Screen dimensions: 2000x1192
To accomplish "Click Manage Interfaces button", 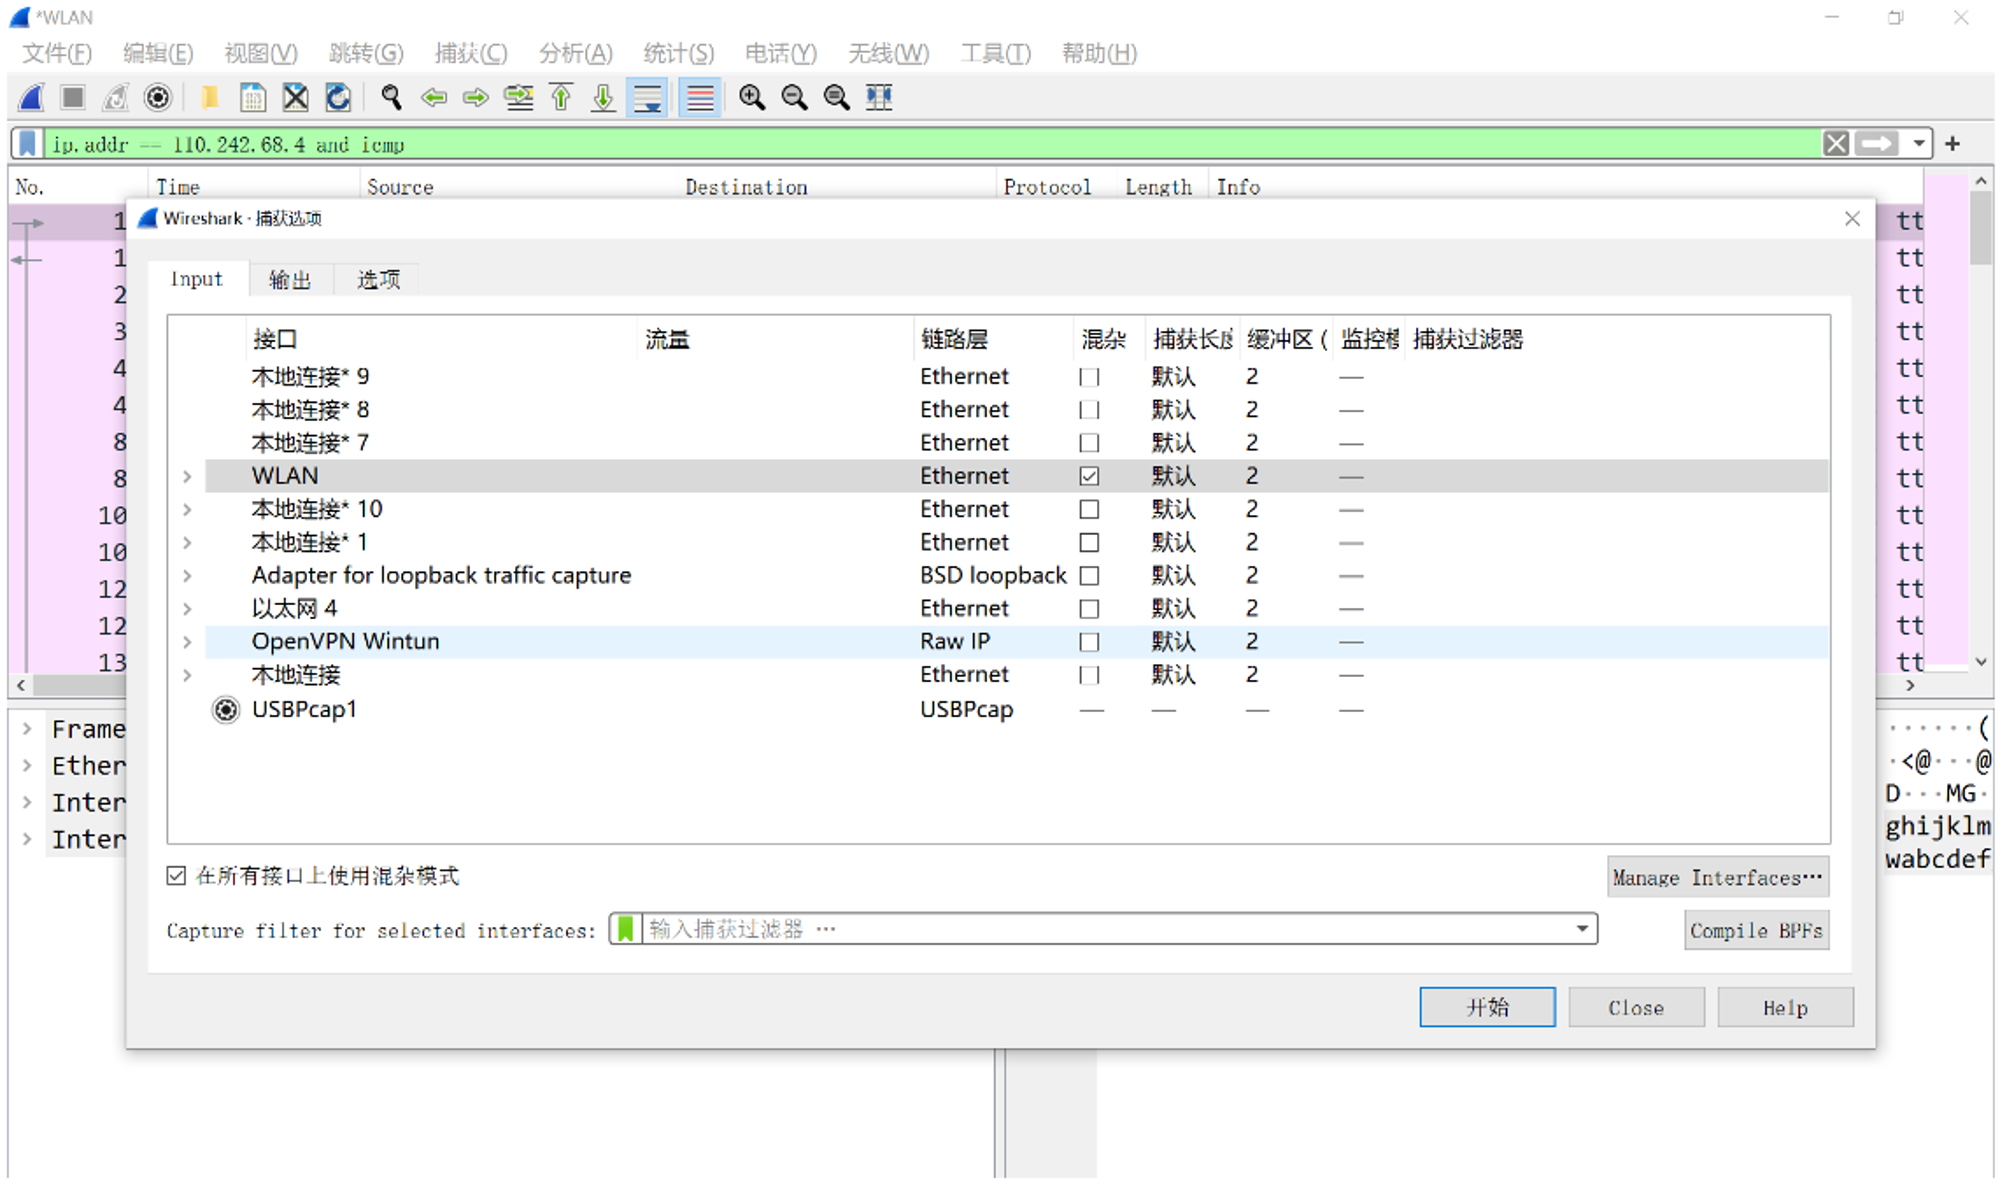I will (1718, 877).
